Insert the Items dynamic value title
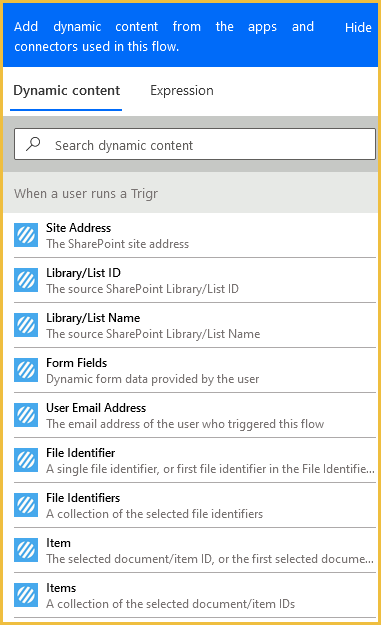Viewport: 381px width, 625px height. [x=61, y=588]
